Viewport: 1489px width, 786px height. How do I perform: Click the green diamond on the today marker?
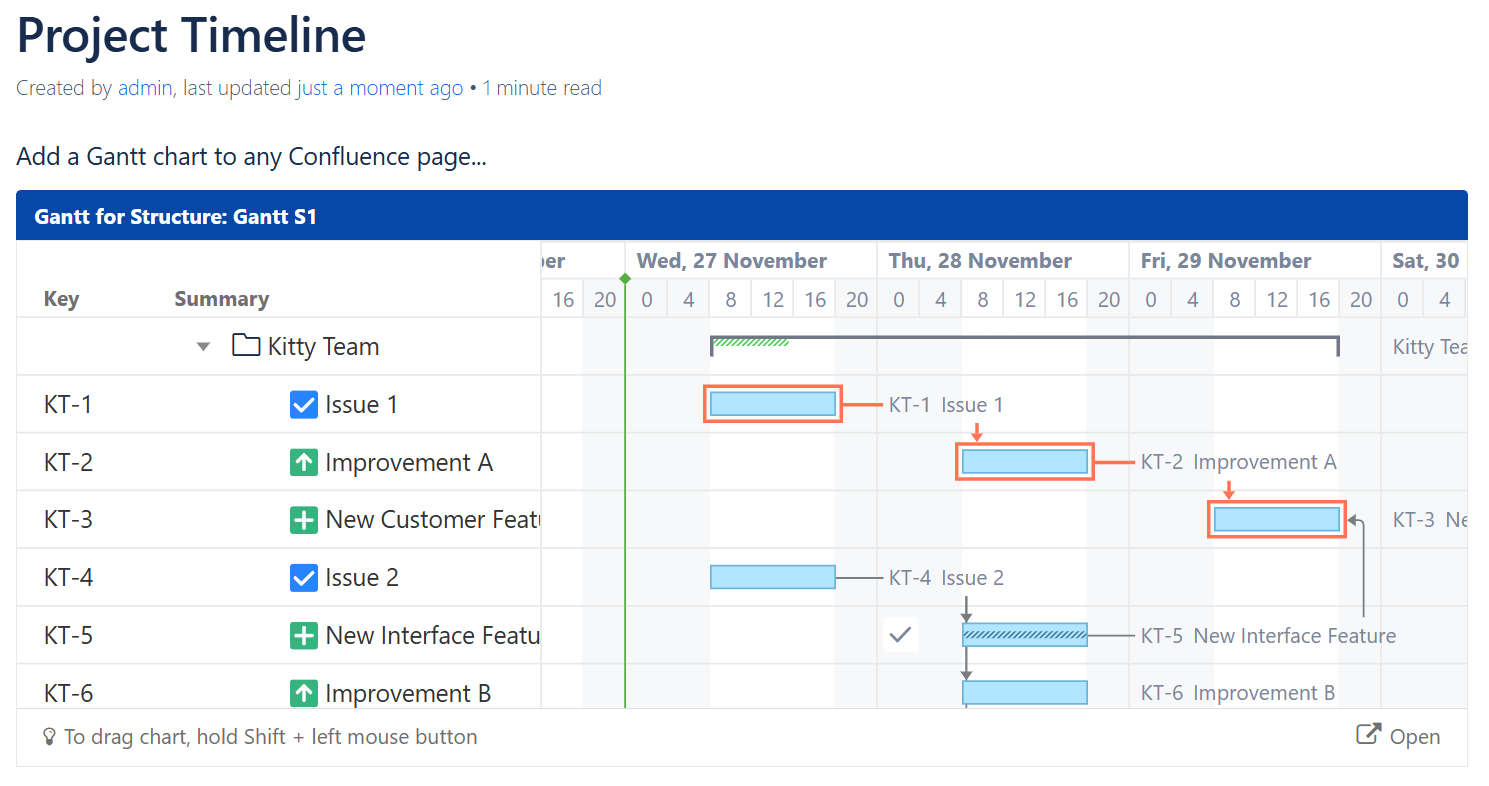point(625,279)
